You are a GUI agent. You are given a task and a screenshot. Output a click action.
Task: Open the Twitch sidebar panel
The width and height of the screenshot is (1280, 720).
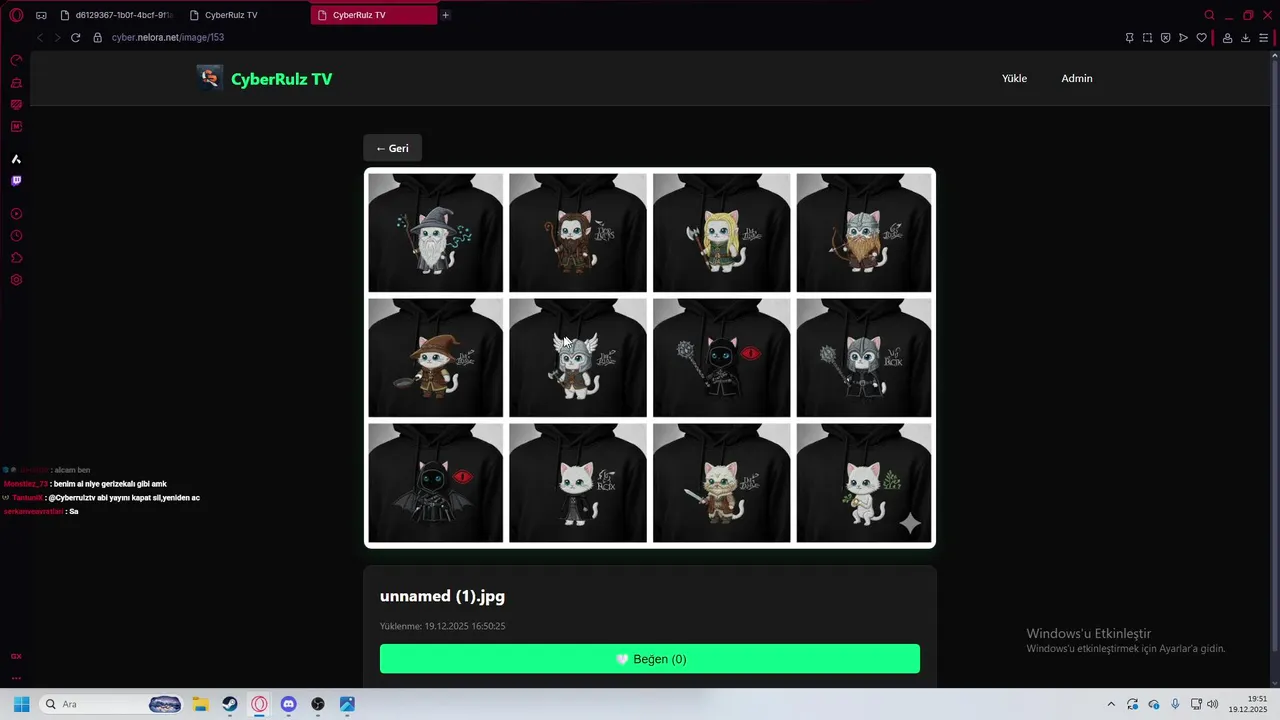point(16,181)
